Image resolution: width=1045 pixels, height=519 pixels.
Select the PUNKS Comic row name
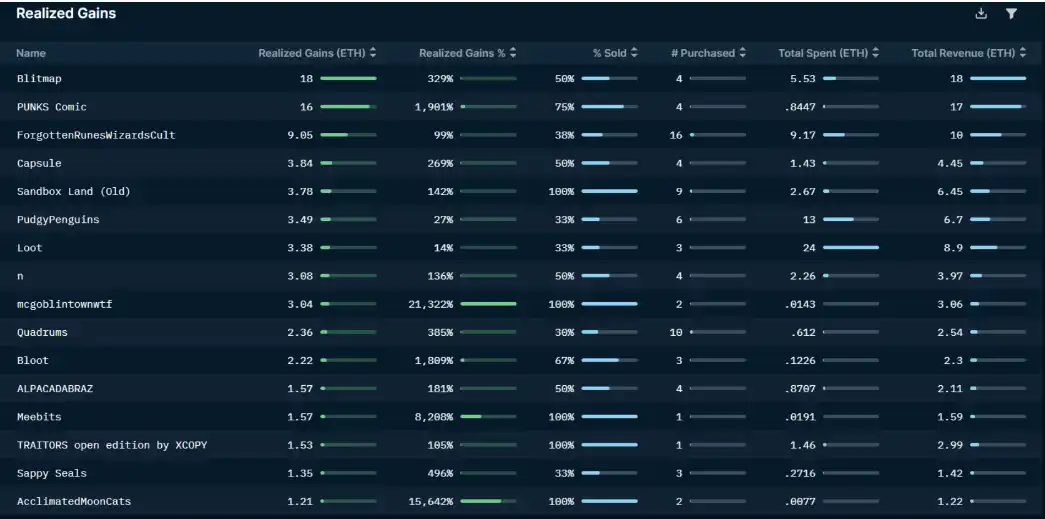tap(52, 107)
